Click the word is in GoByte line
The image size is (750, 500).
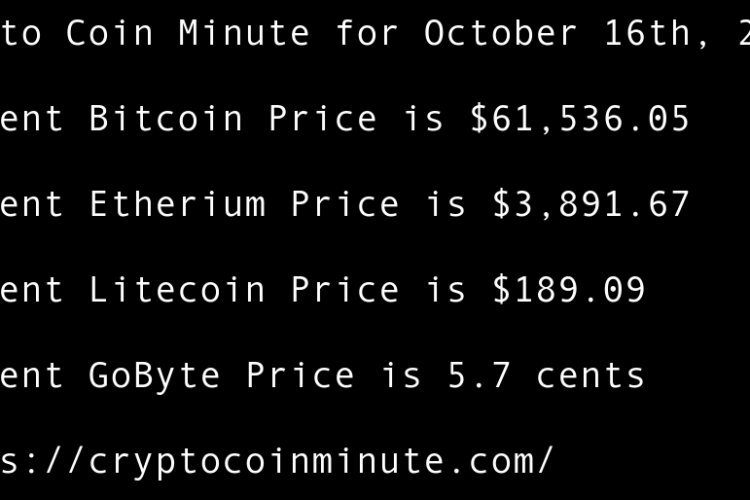pyautogui.click(x=401, y=376)
